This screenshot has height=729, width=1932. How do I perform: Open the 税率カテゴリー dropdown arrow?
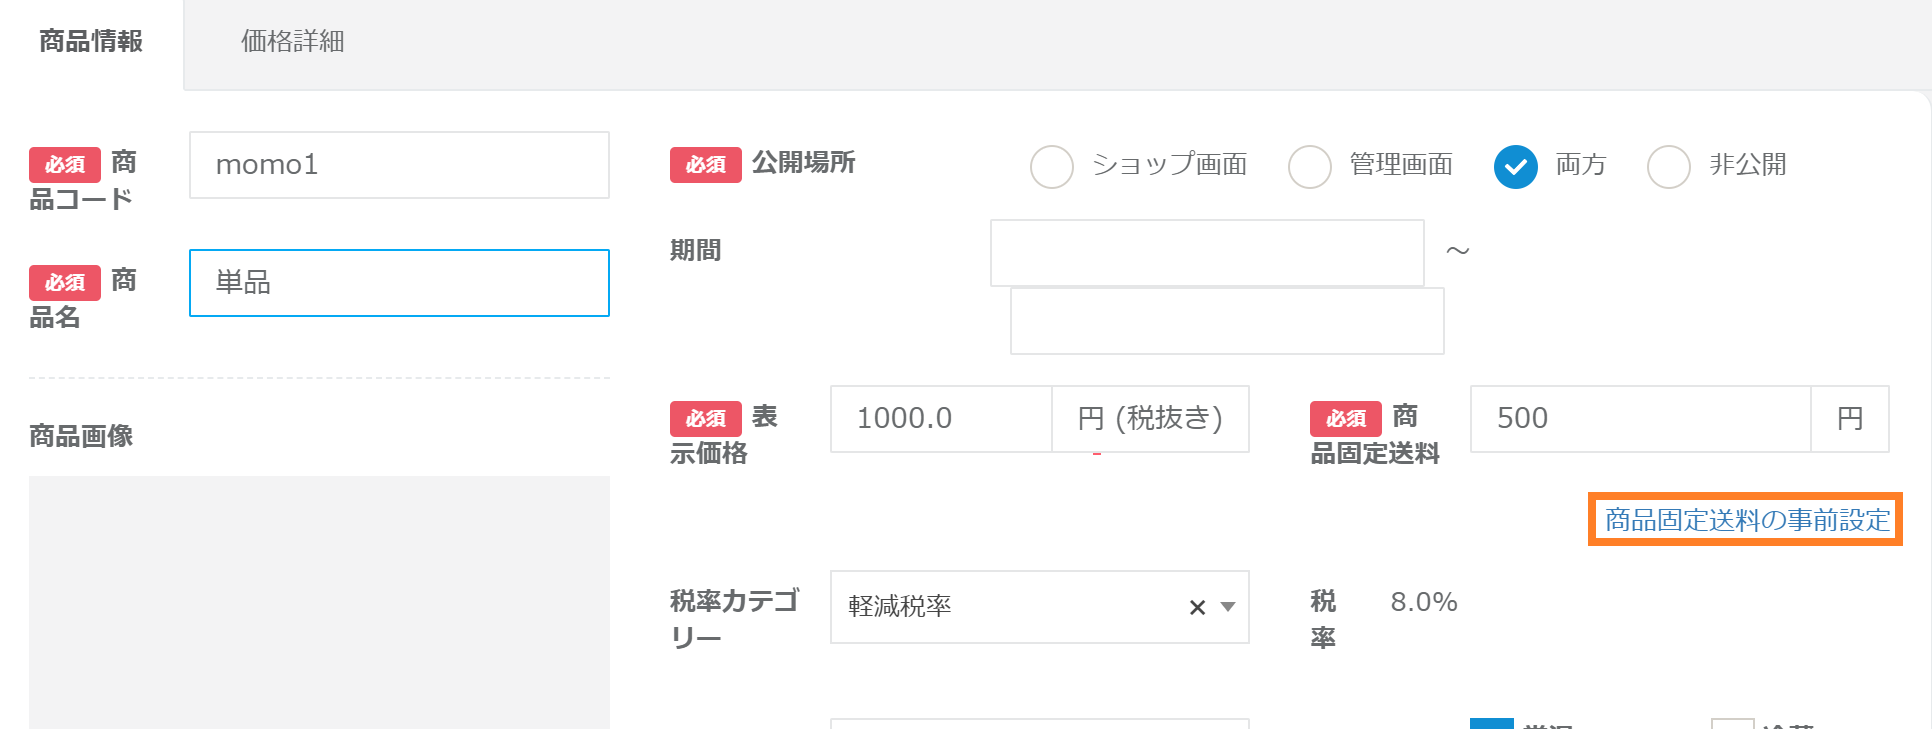tap(1229, 607)
